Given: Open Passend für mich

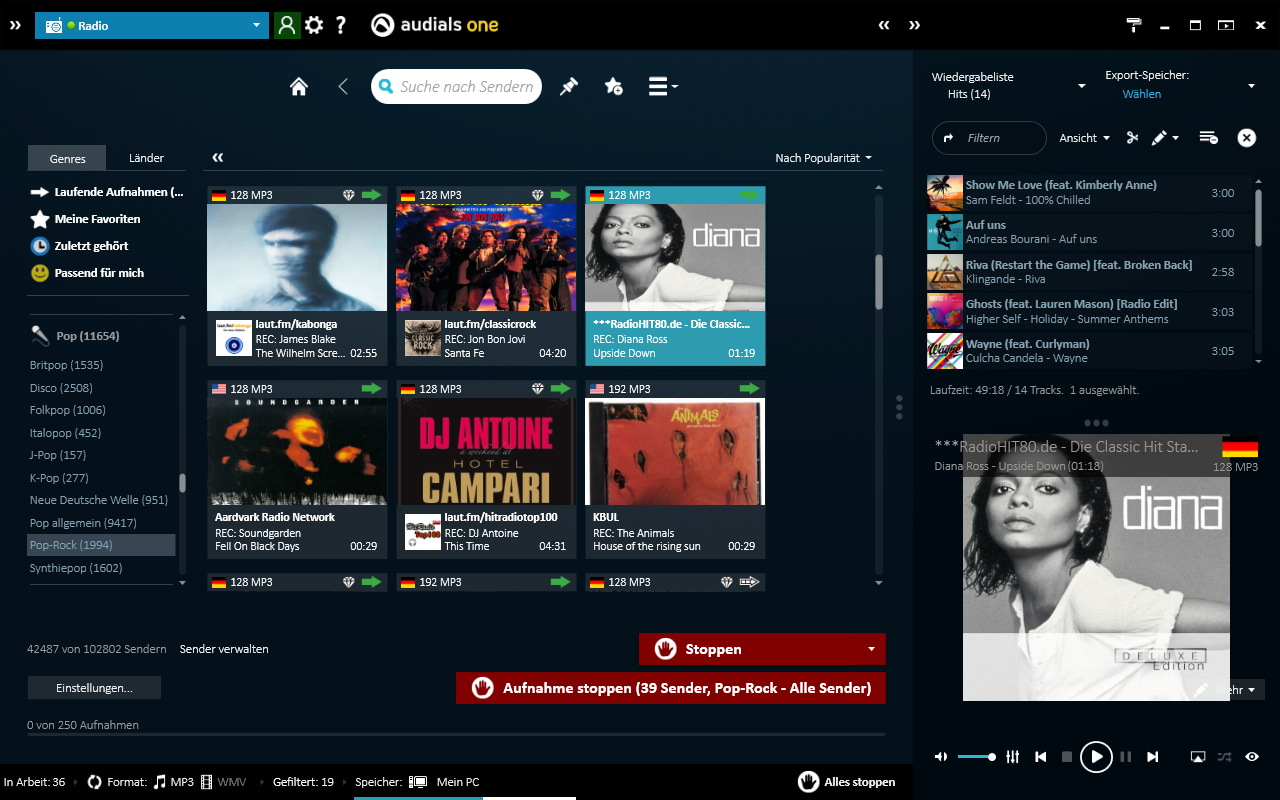Looking at the screenshot, I should click(87, 273).
